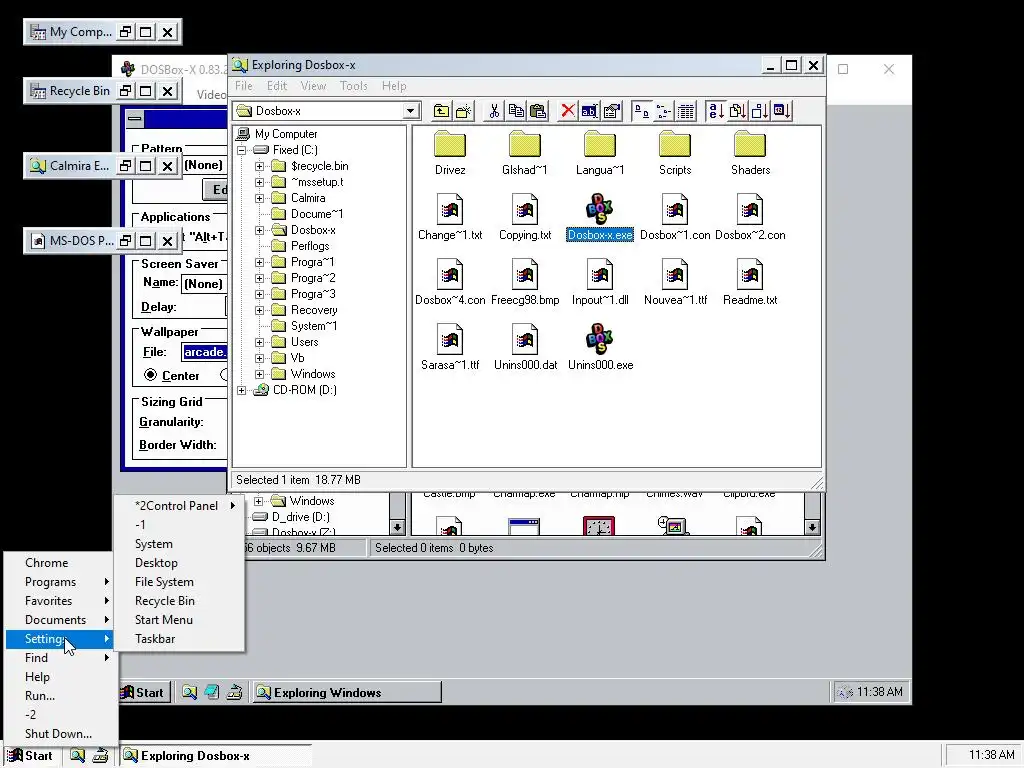The height and width of the screenshot is (768, 1024).
Task: Open Taskbar settings from Settings submenu
Action: [179, 639]
